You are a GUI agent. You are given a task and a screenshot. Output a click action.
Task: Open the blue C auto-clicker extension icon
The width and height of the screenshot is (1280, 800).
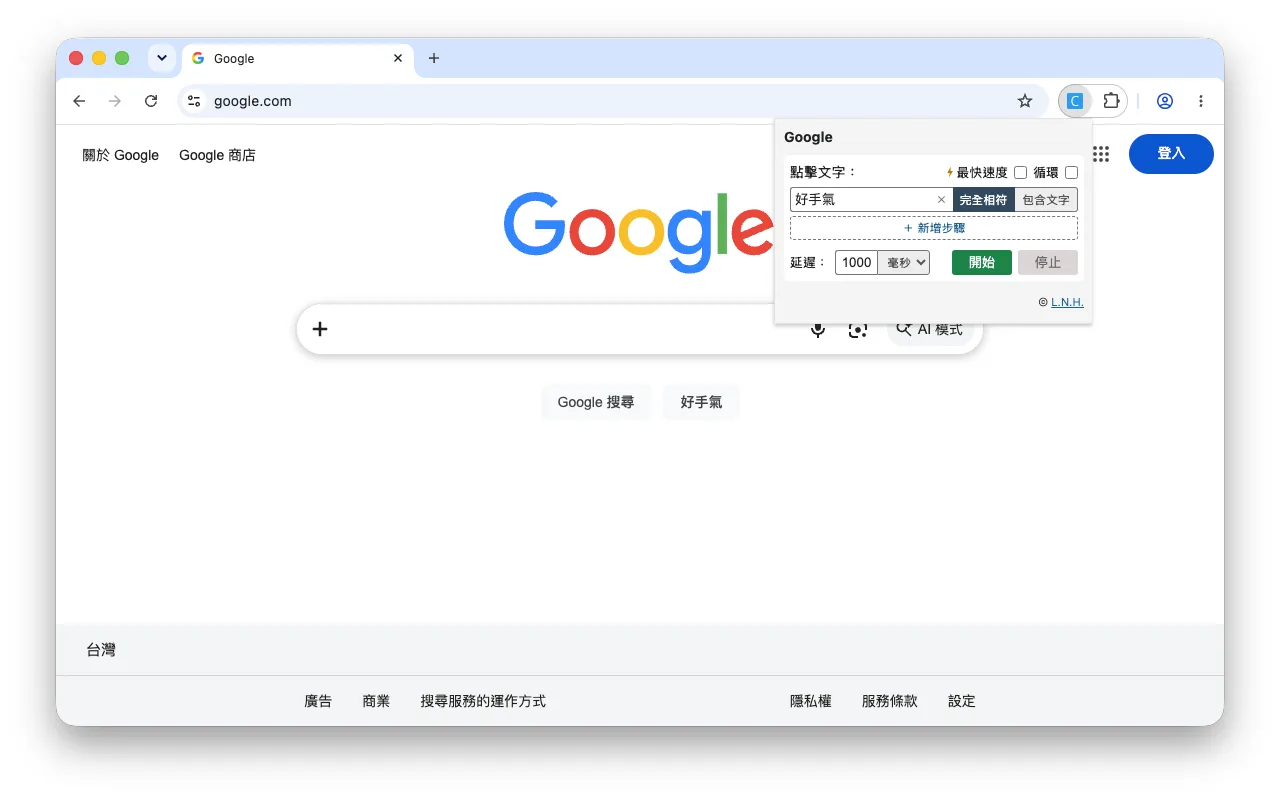click(x=1075, y=101)
